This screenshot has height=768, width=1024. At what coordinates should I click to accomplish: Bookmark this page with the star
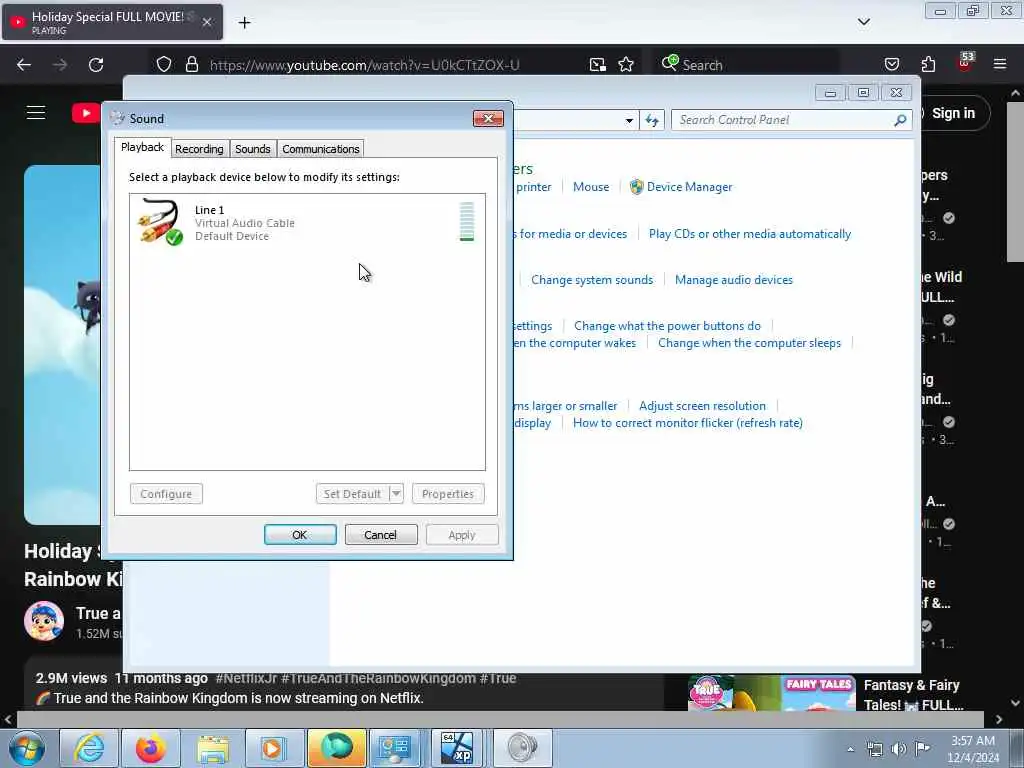click(626, 65)
